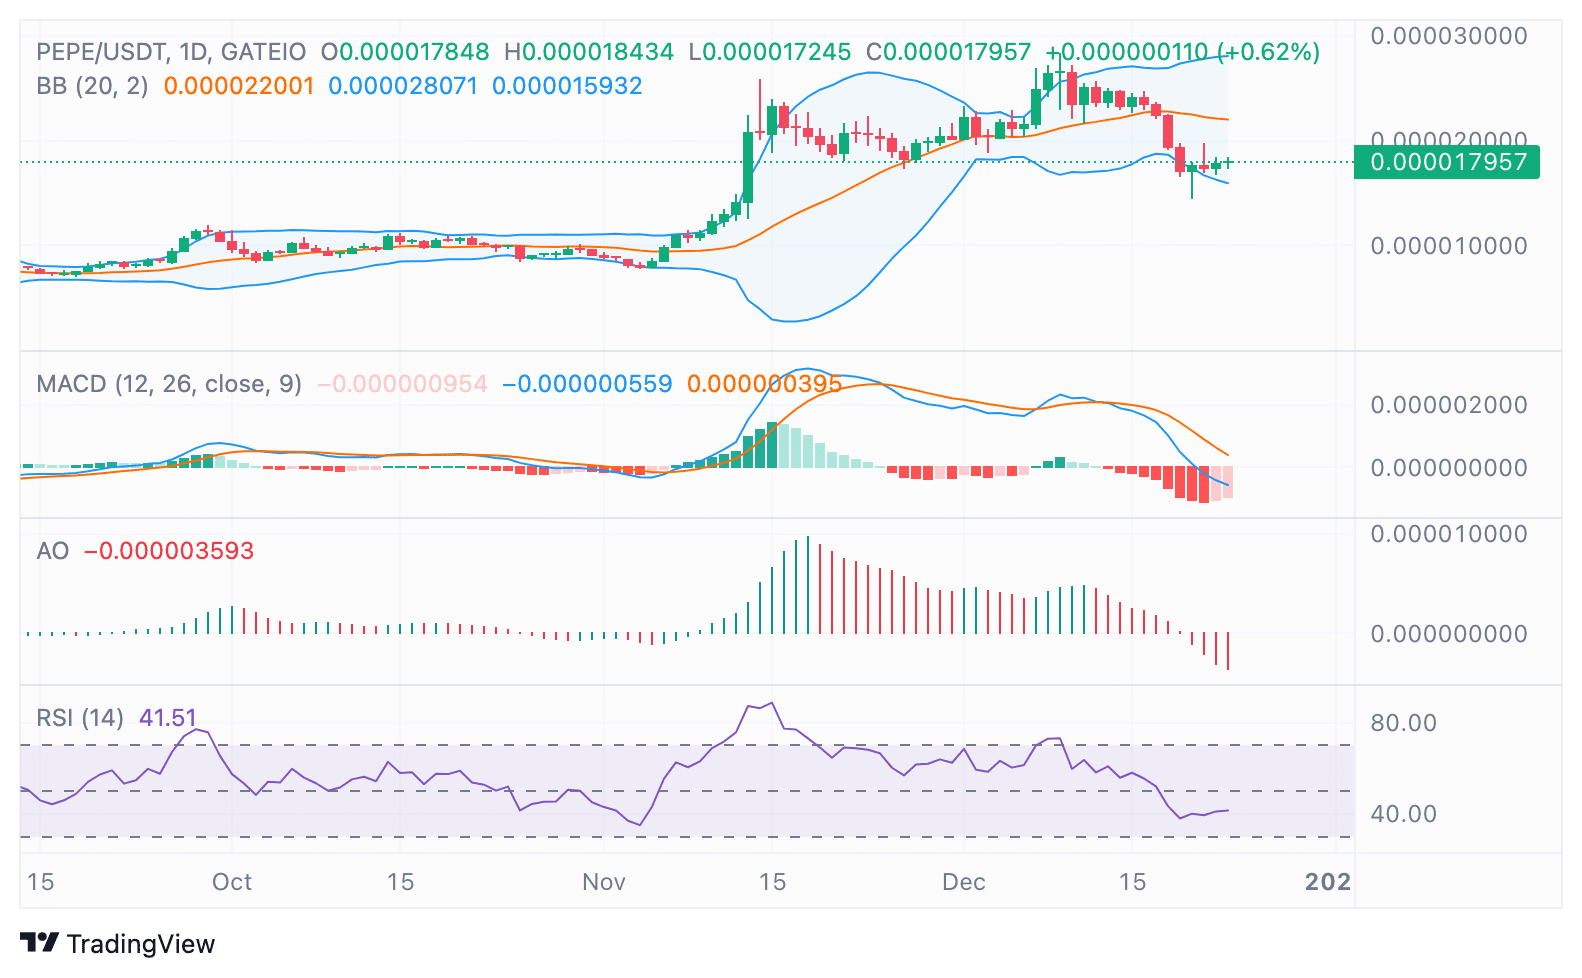Click the BB lower band value 0.000015932
The height and width of the screenshot is (978, 1582).
coord(567,86)
